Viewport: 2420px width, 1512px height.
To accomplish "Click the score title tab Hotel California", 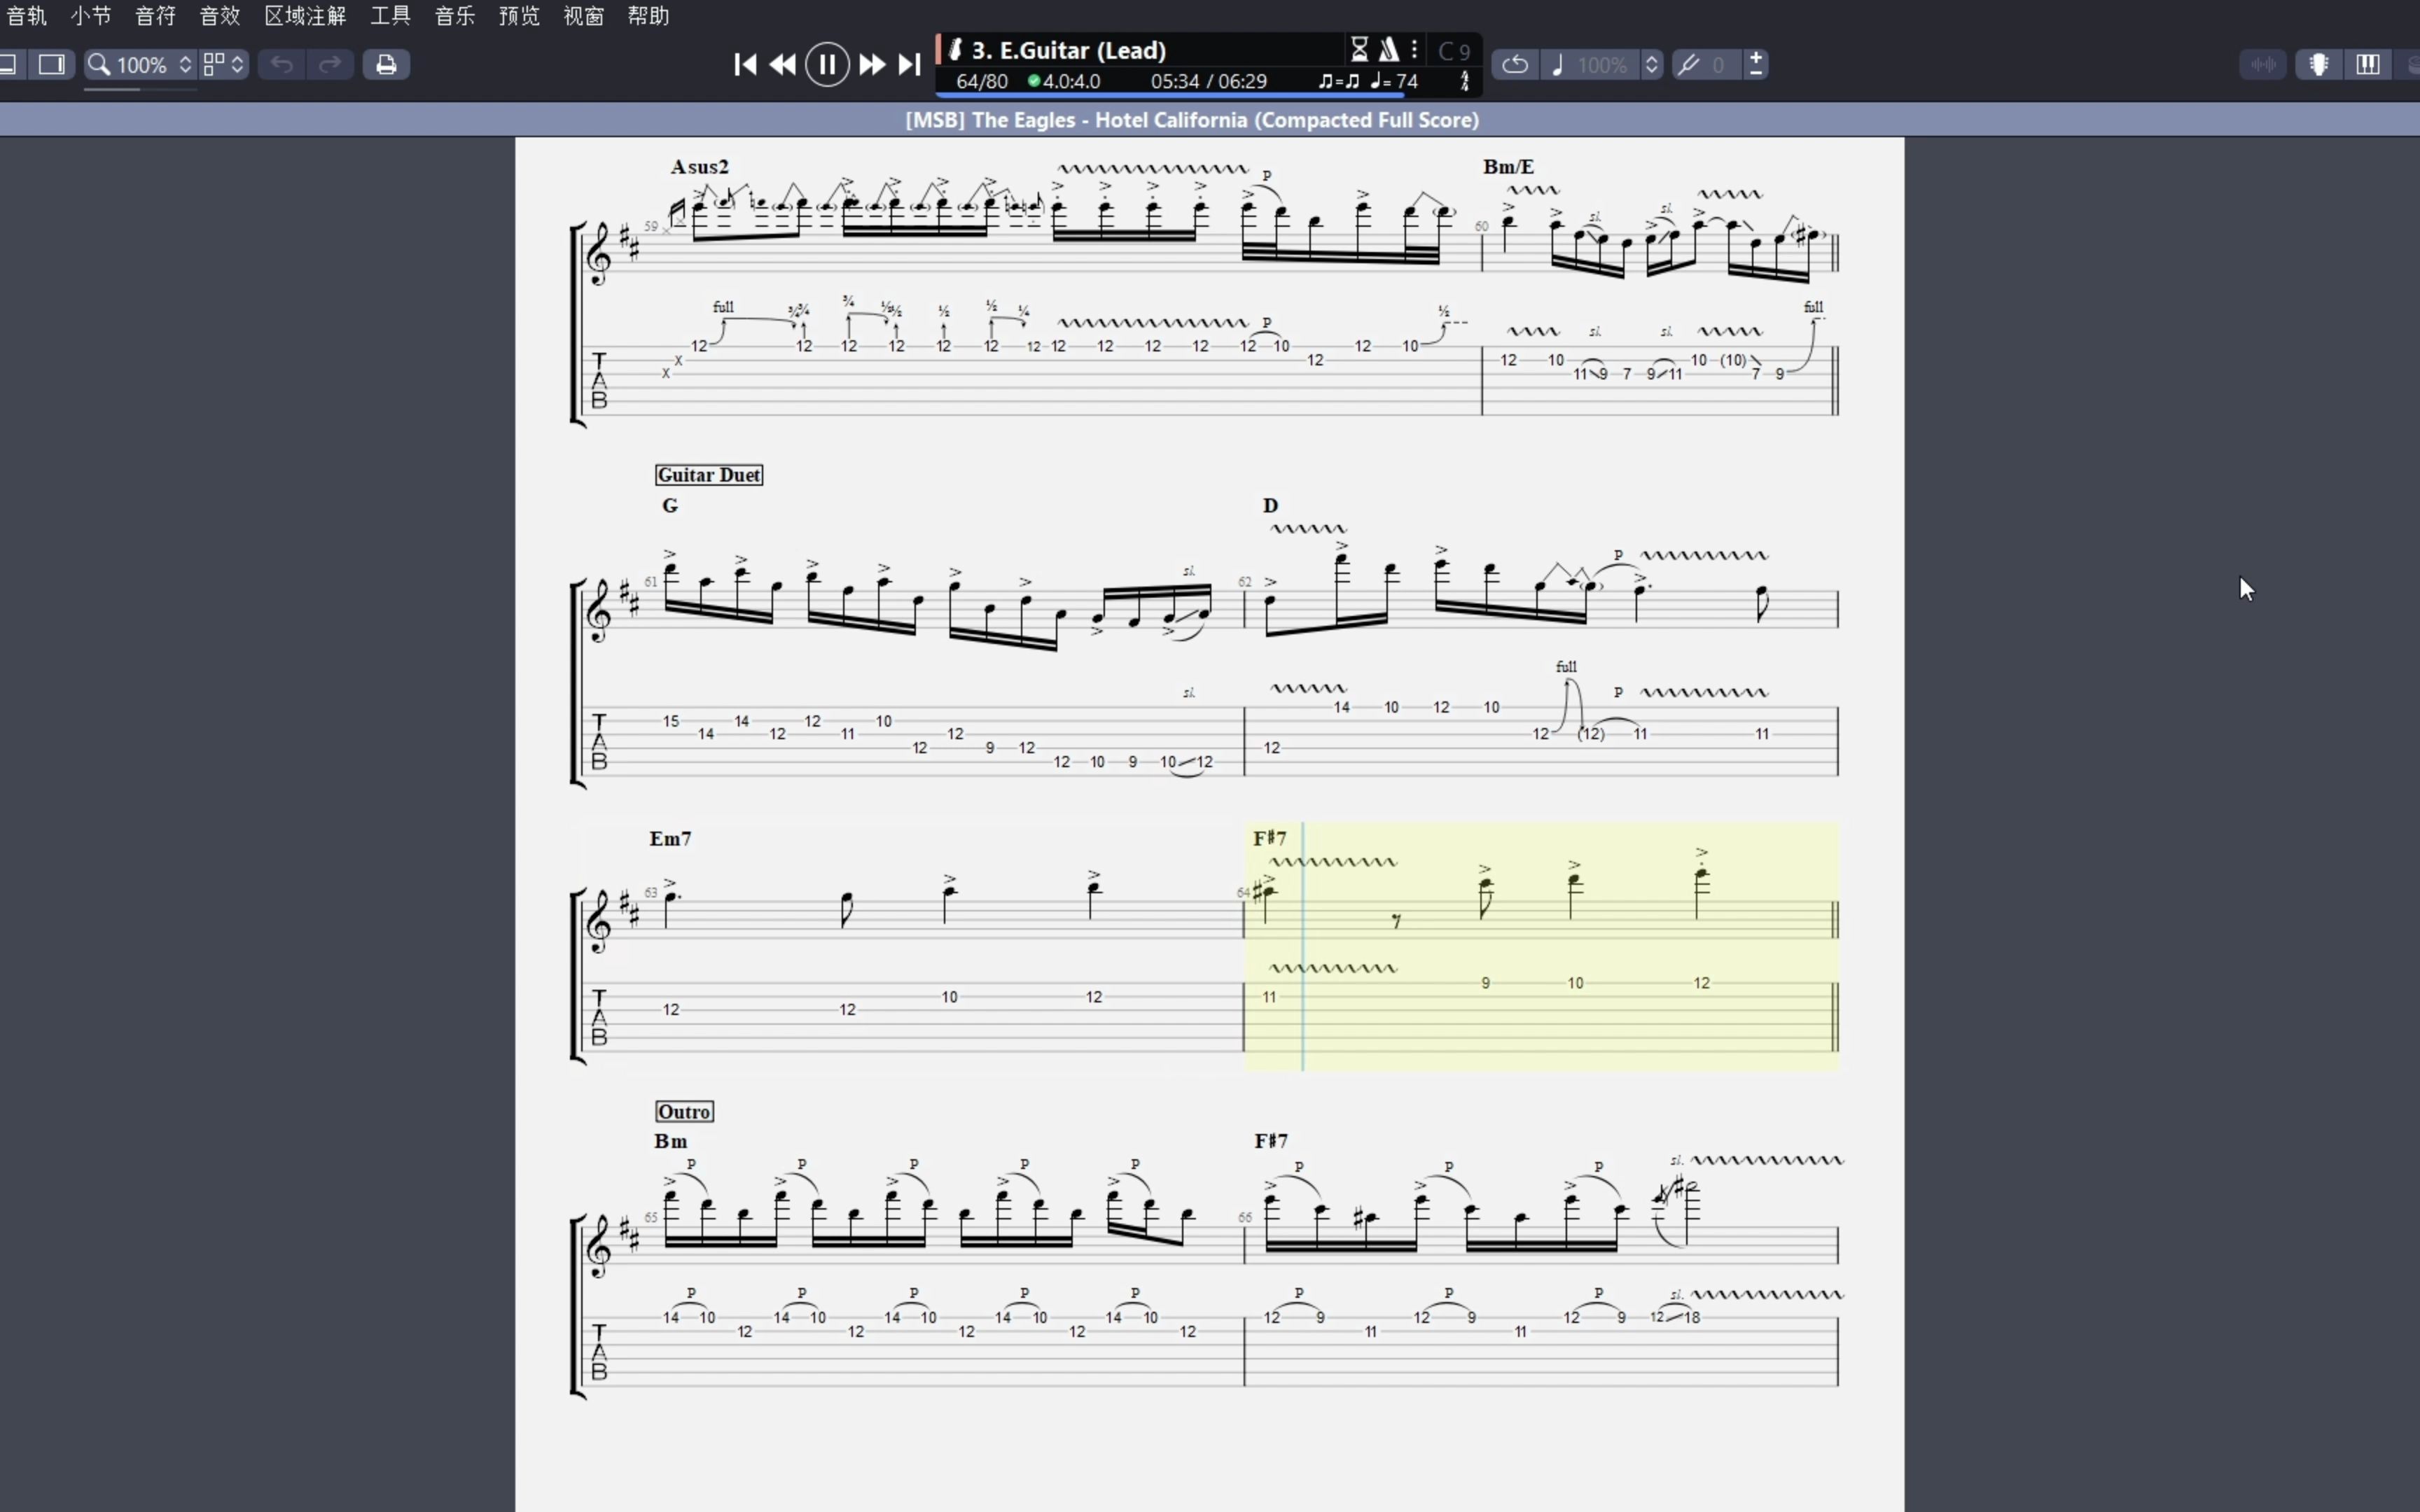I will tap(1192, 120).
